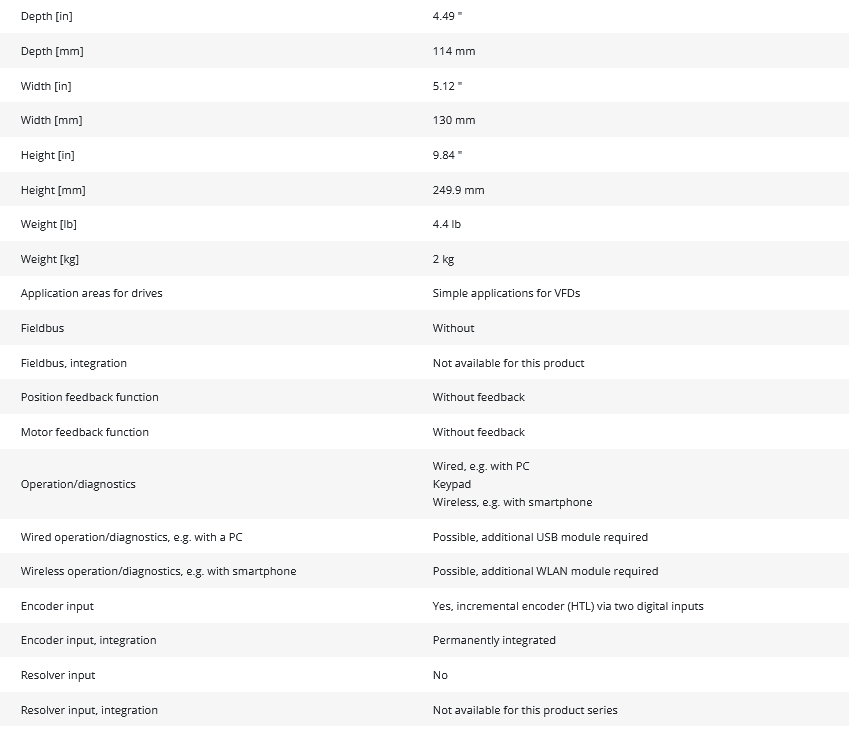Click the "Depth [in]" row label
852x732 pixels.
pos(46,17)
